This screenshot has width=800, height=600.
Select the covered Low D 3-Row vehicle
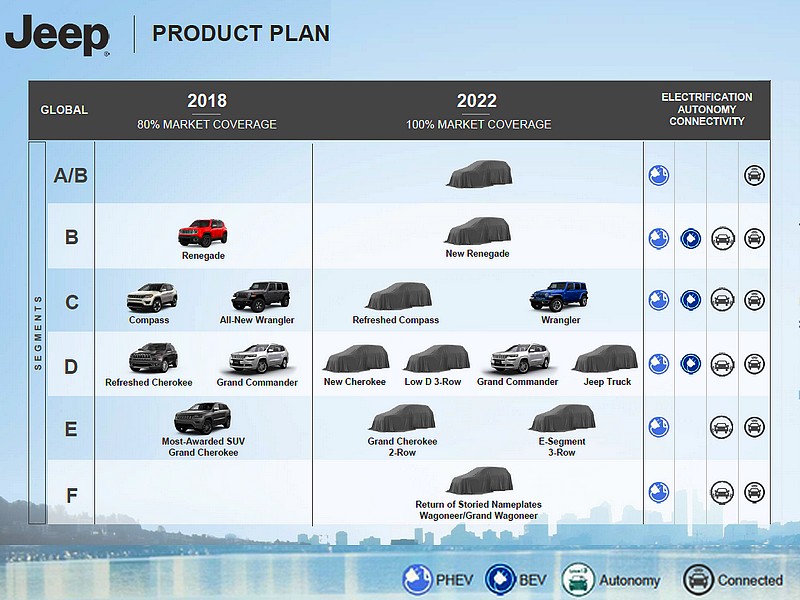point(436,358)
